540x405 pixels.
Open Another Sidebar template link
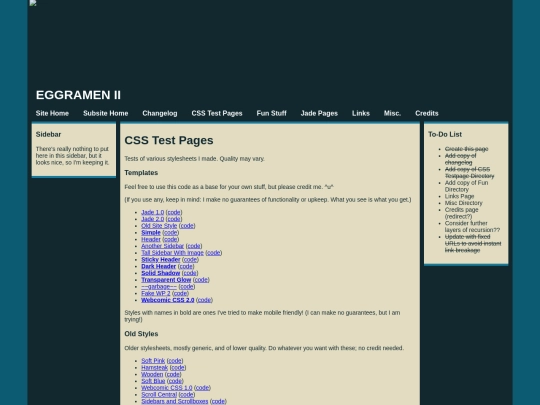(163, 246)
